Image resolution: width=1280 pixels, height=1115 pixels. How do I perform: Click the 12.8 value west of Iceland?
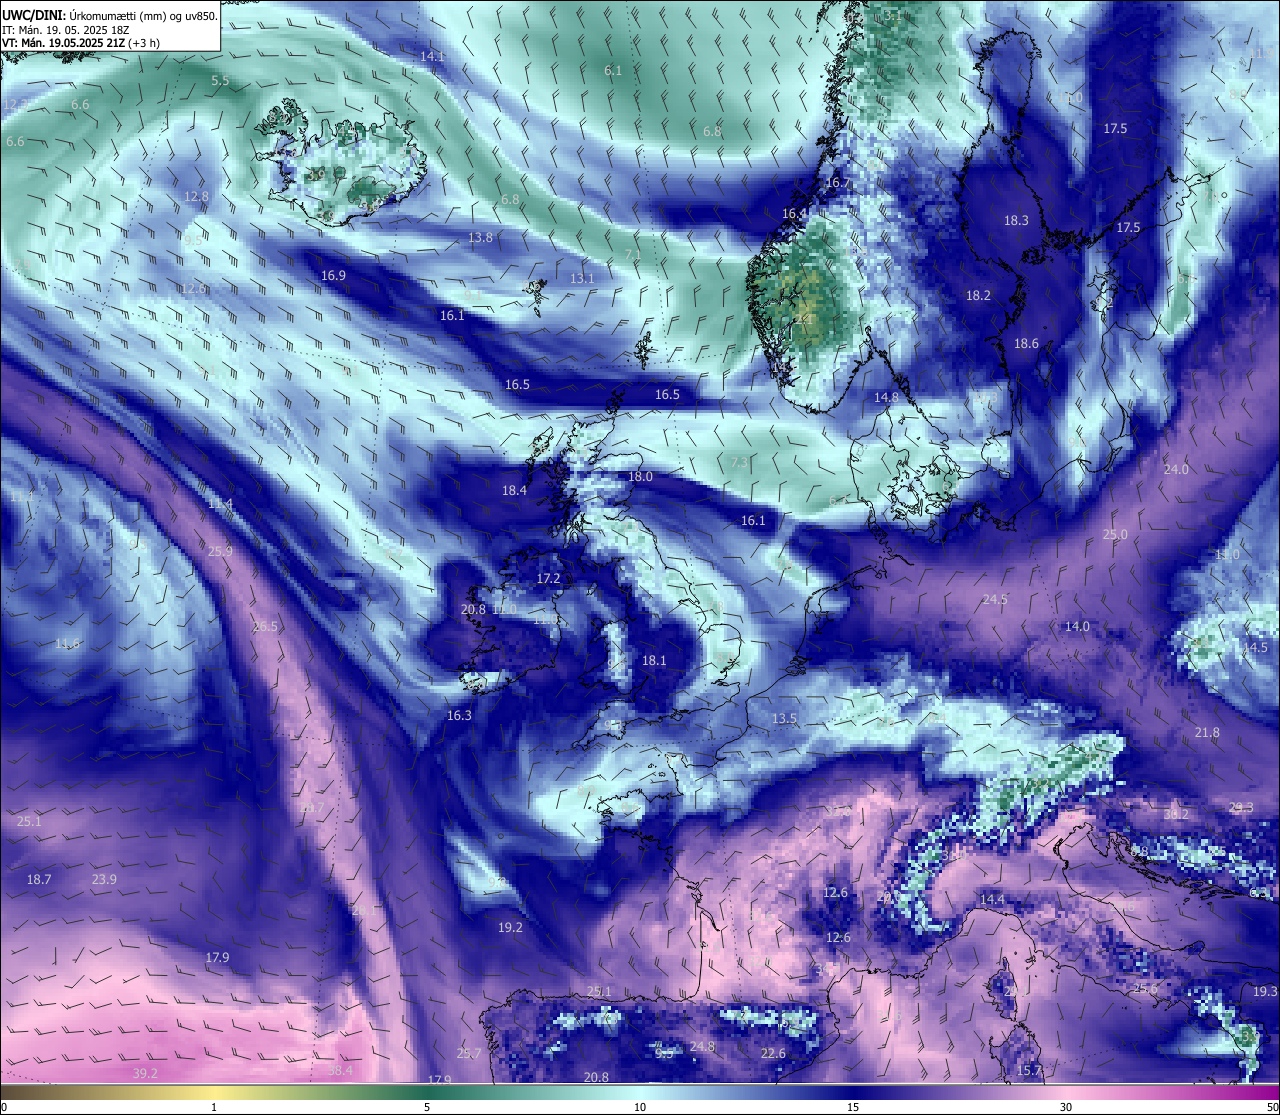click(197, 196)
